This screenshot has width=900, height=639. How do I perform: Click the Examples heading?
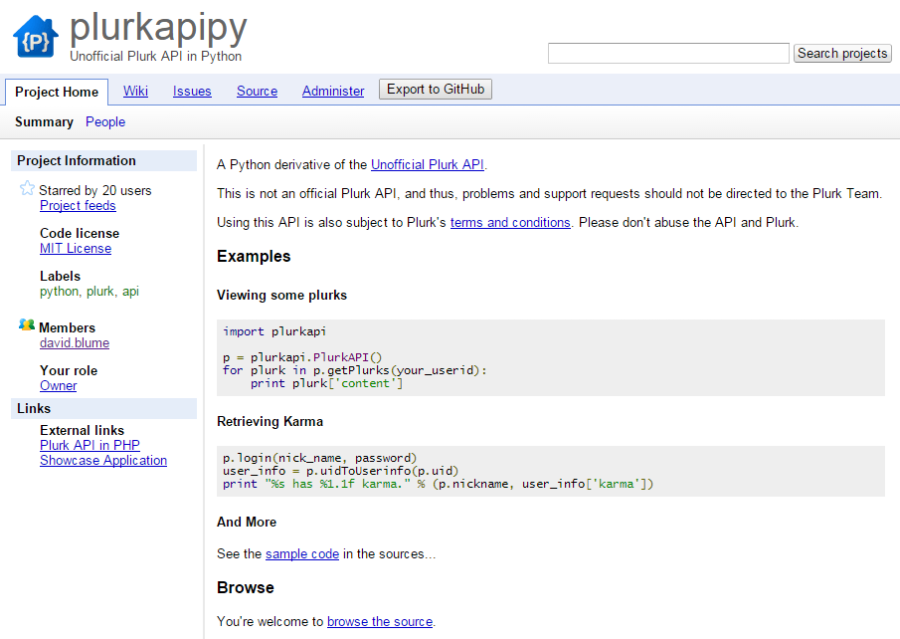pyautogui.click(x=254, y=257)
